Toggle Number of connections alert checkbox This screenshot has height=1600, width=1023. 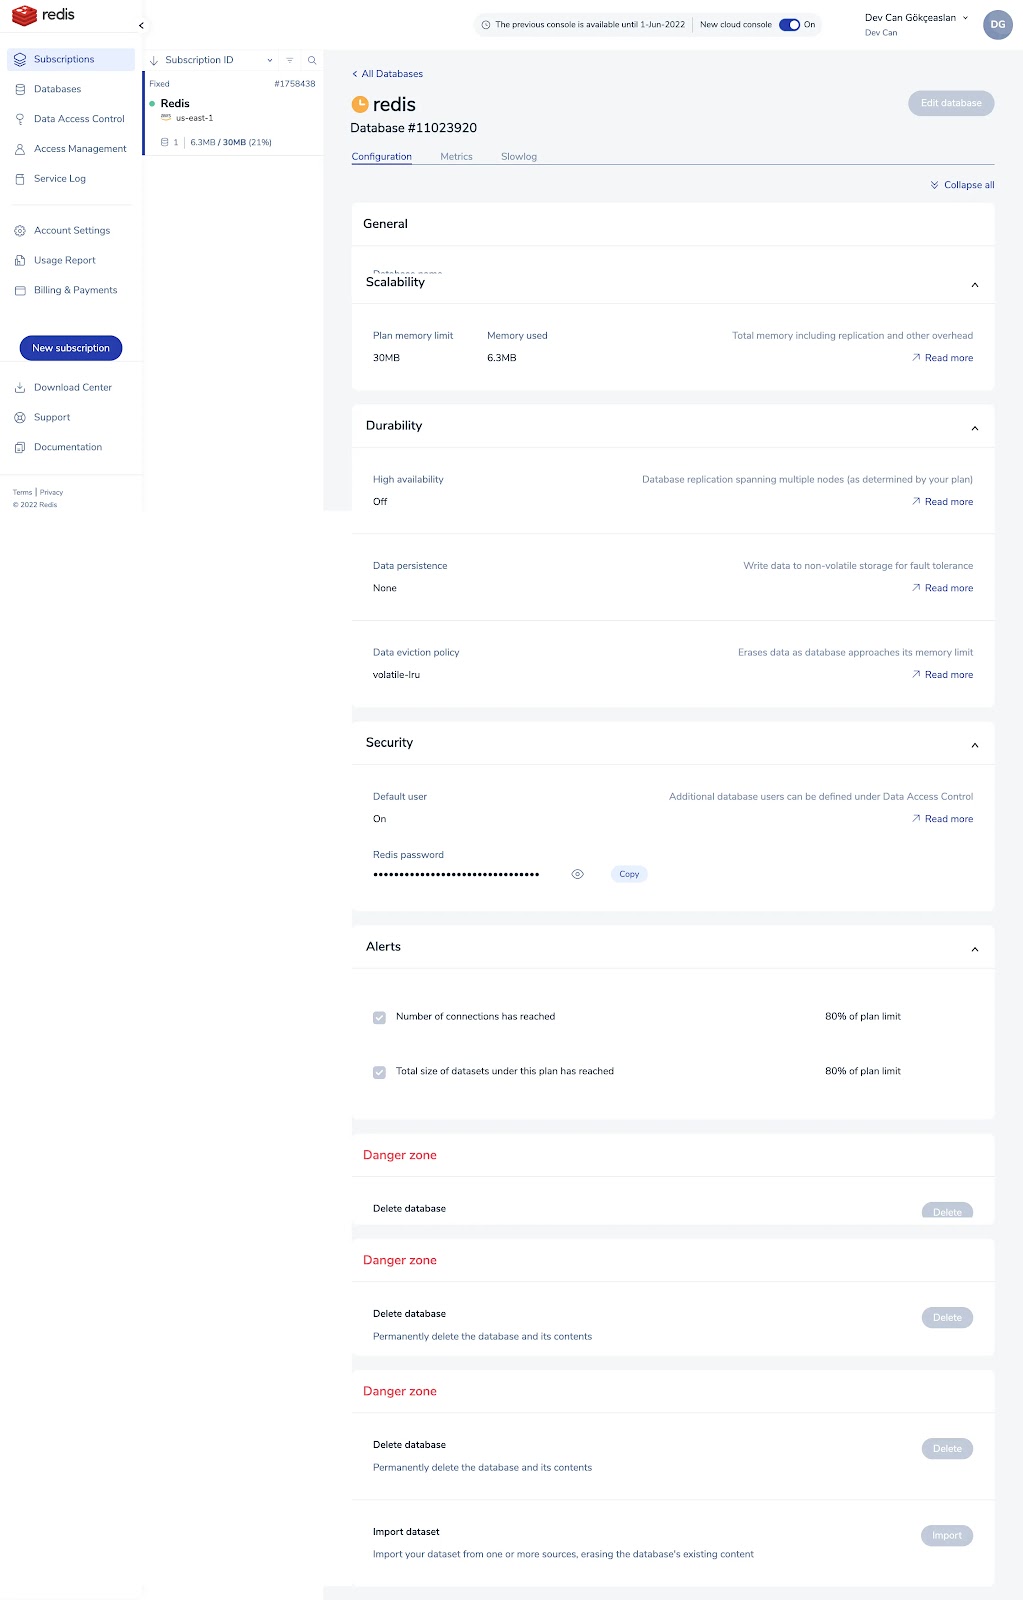379,1017
